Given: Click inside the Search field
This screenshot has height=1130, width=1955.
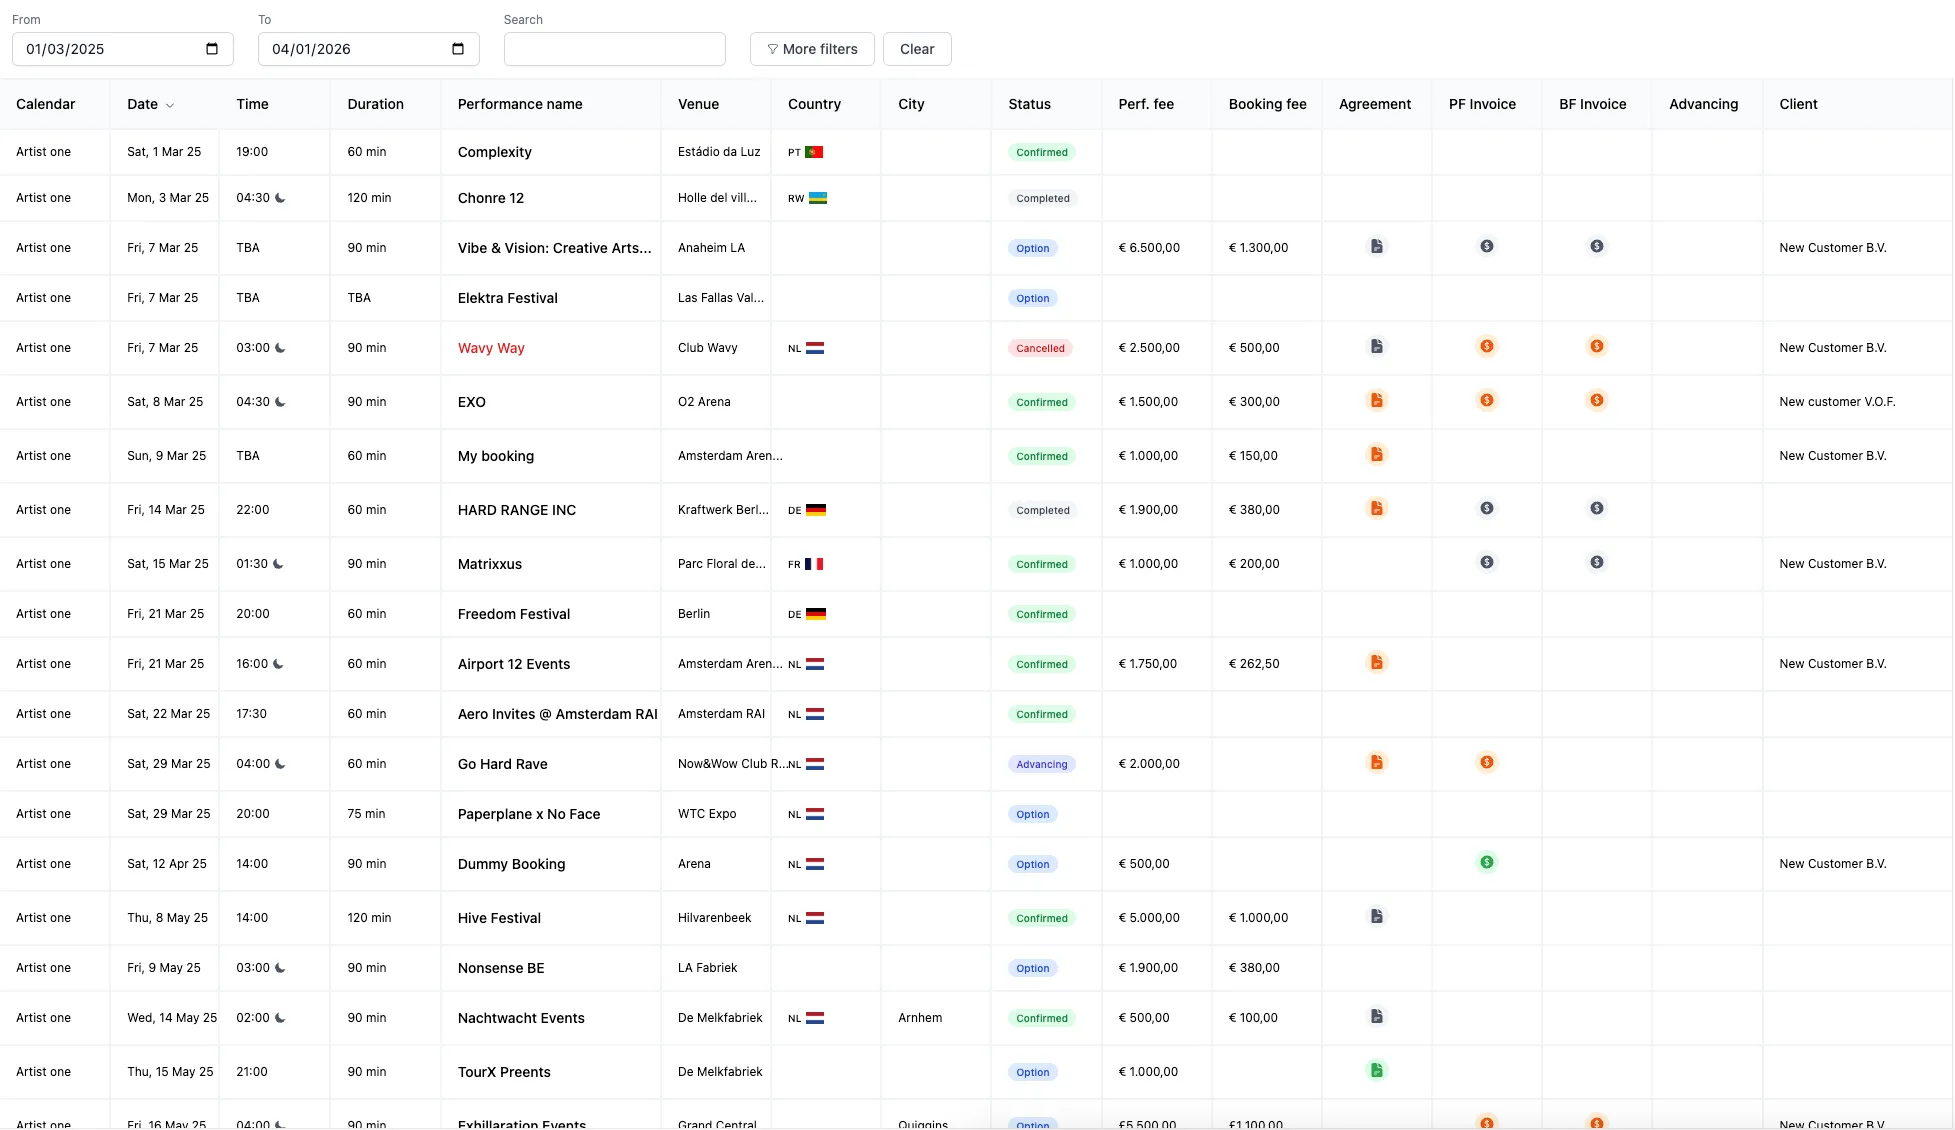Looking at the screenshot, I should 614,48.
